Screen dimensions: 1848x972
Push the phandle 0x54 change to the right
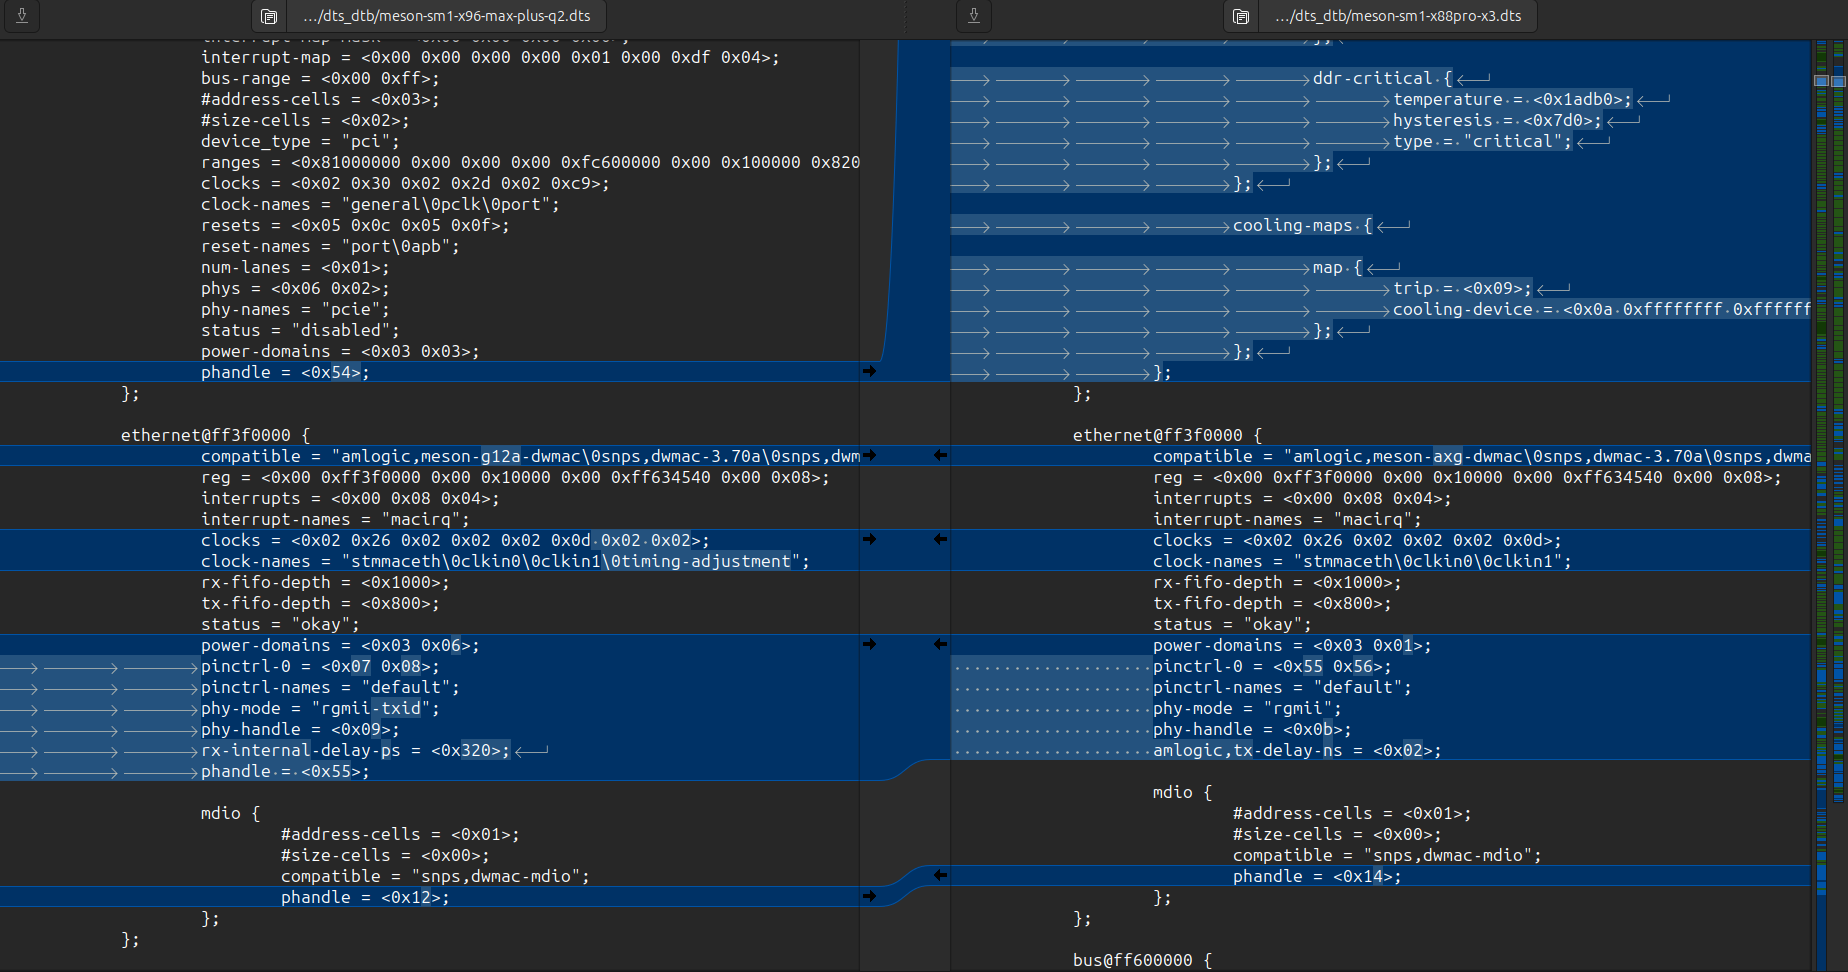click(x=869, y=372)
